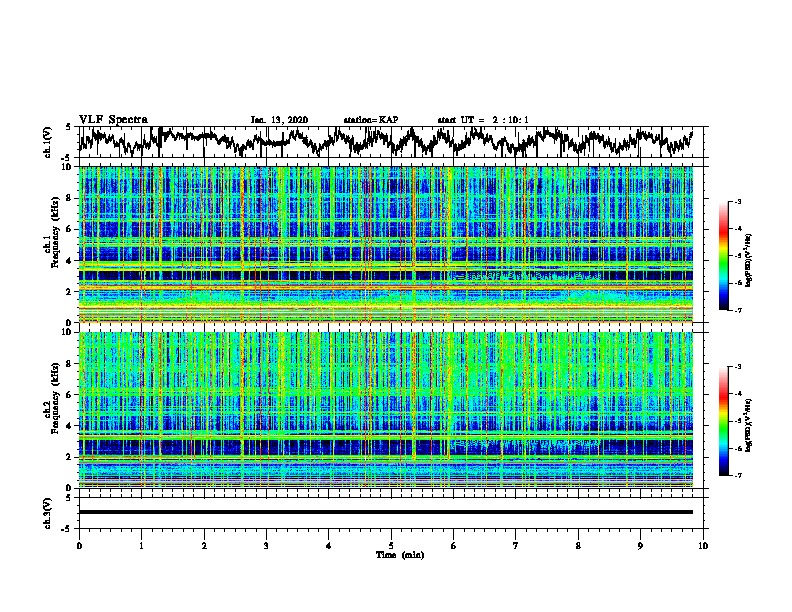This screenshot has height=612, width=792.
Task: Click the flat black ch.3 trace line
Action: (386, 512)
